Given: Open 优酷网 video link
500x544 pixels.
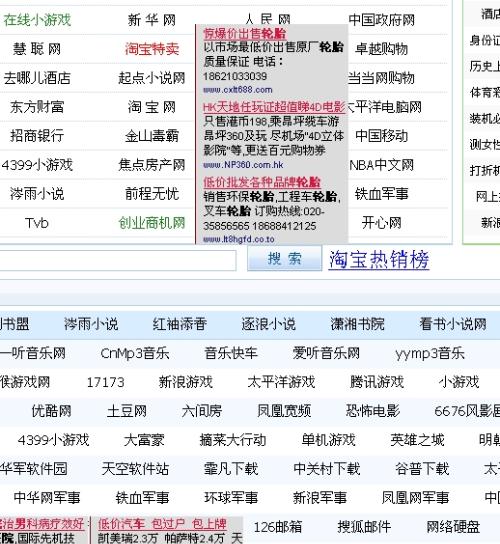Looking at the screenshot, I should 51,411.
